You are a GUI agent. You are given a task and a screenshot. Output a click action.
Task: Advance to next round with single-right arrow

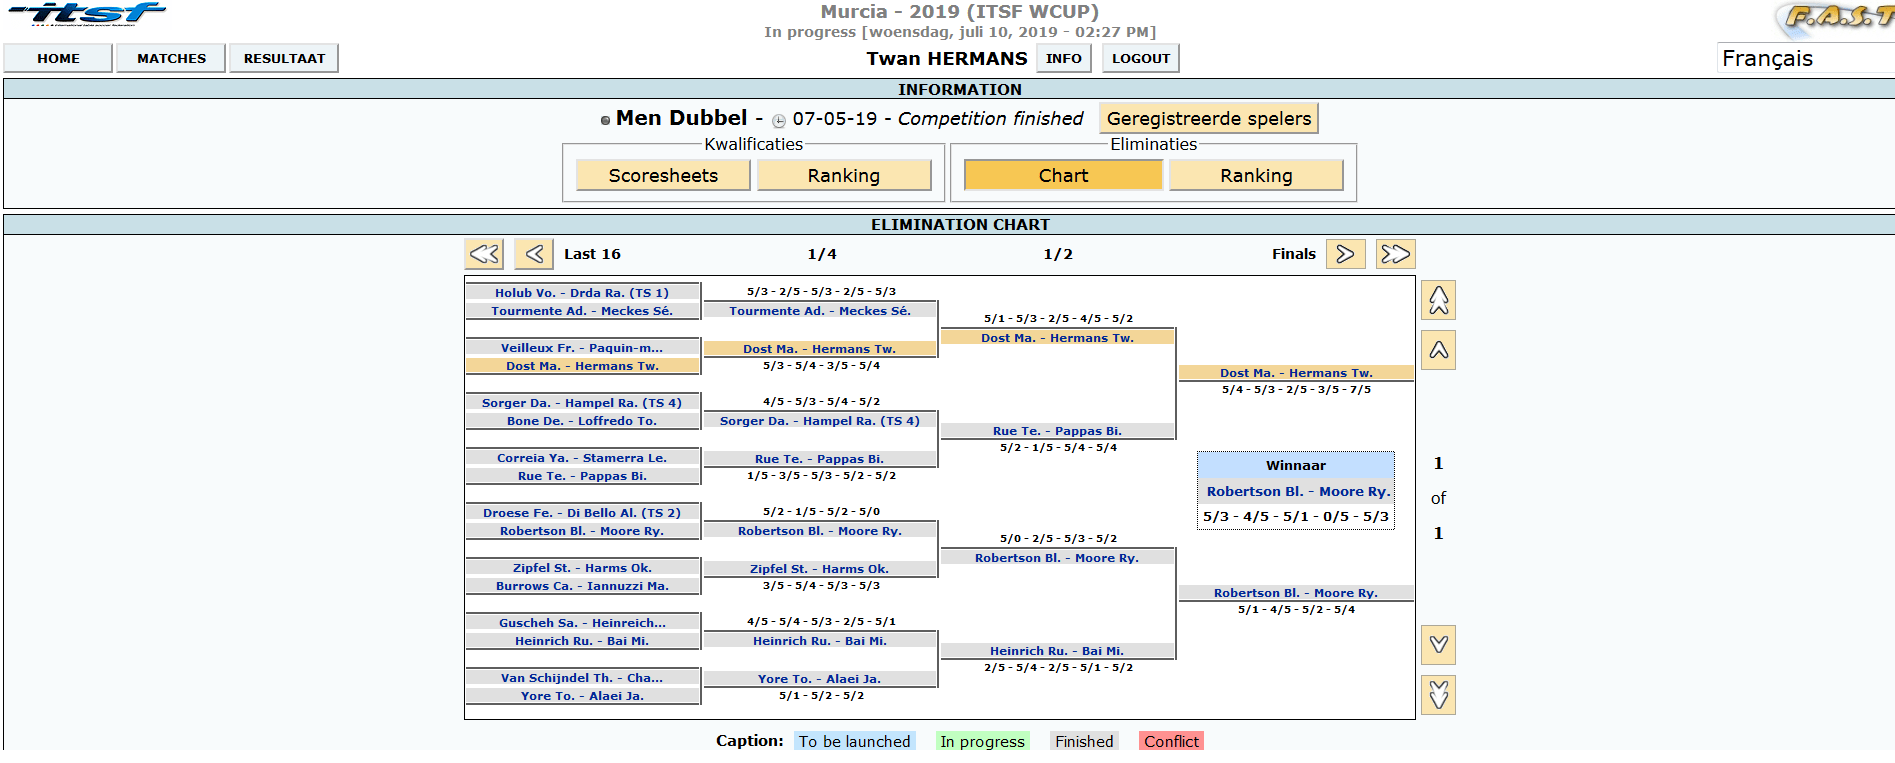coord(1345,254)
